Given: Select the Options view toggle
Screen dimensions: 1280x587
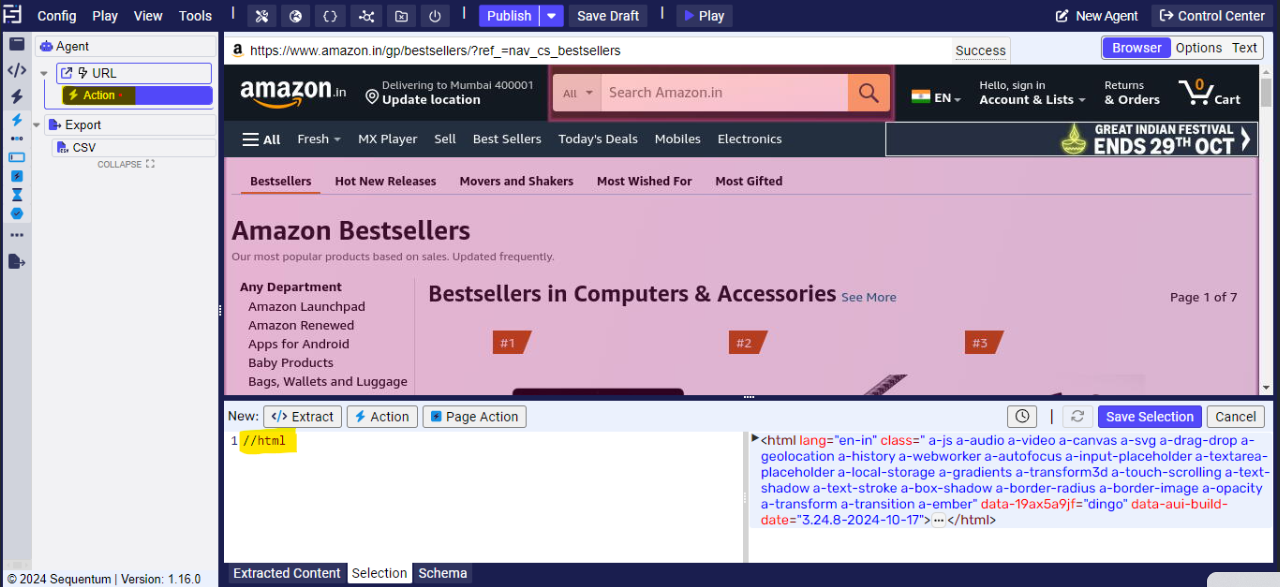Looking at the screenshot, I should pyautogui.click(x=1199, y=48).
